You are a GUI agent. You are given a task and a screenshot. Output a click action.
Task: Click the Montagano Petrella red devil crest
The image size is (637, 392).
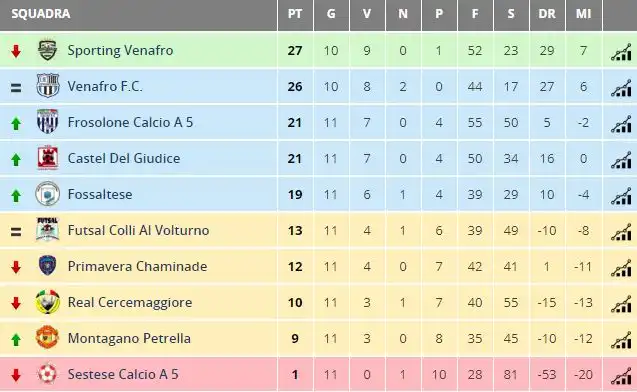click(x=48, y=337)
